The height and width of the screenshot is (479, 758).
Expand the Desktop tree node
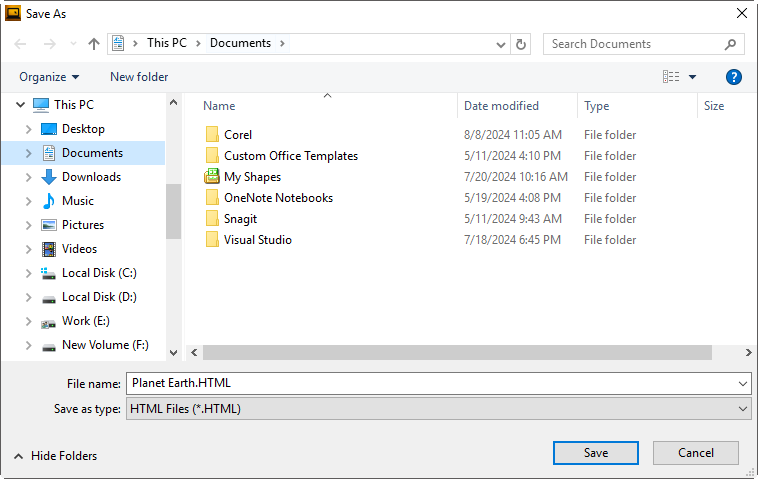[x=28, y=129]
